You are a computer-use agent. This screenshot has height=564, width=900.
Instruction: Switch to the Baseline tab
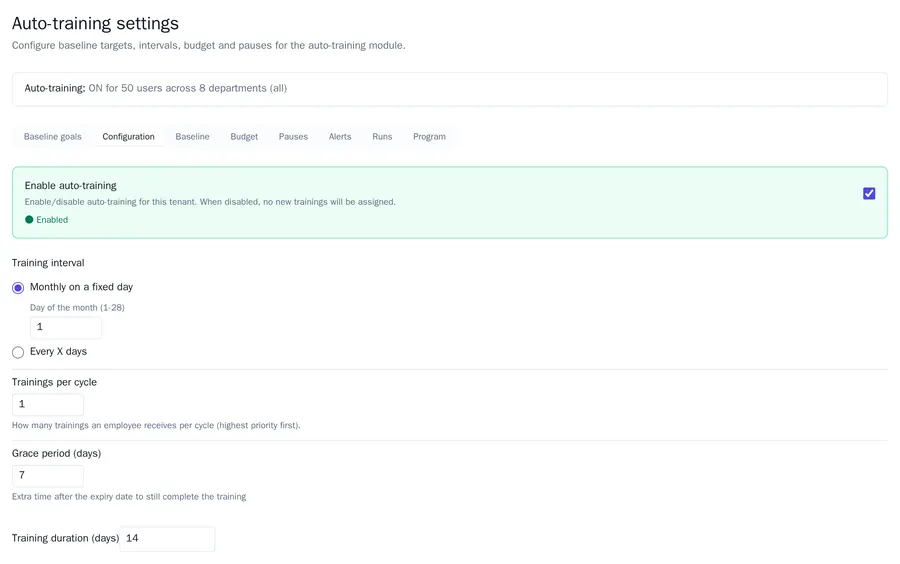[x=192, y=137]
